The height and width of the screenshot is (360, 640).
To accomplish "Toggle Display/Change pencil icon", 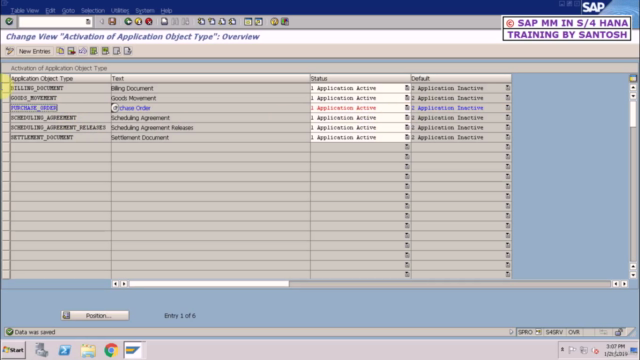I will pyautogui.click(x=9, y=51).
